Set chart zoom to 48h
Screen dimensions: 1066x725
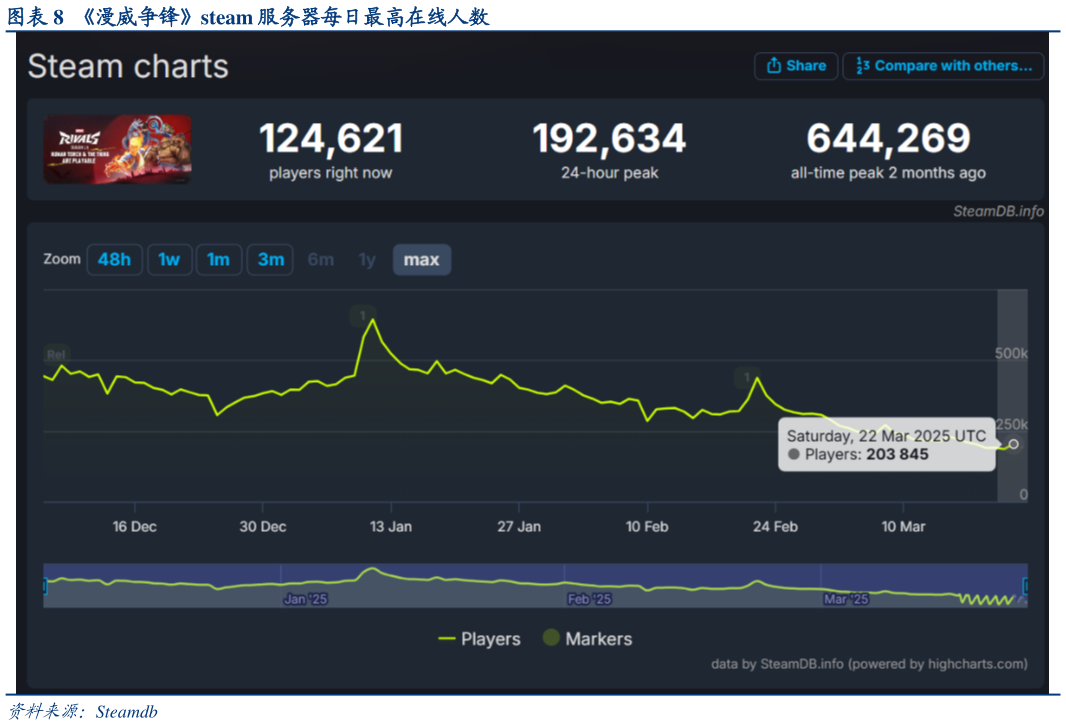pos(114,260)
